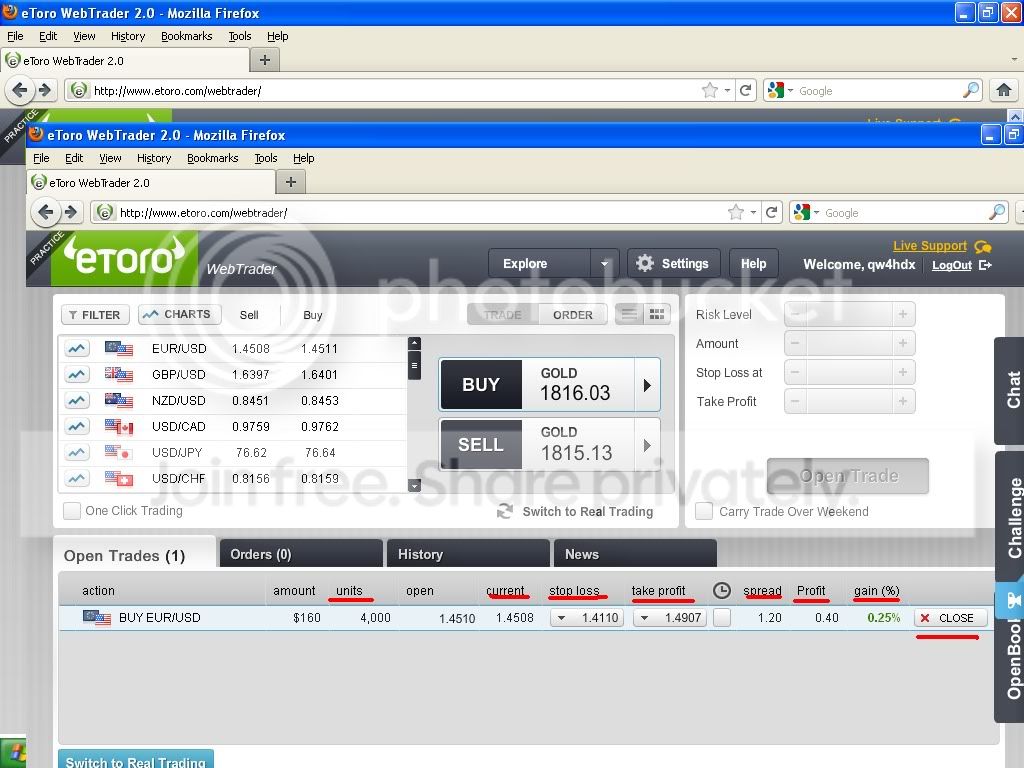
Task: Click the Settings gear button
Action: point(673,263)
